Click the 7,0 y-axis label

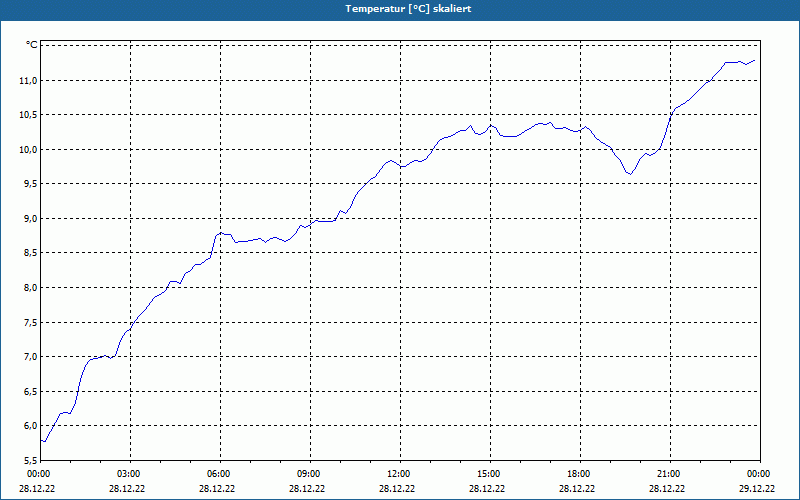pos(31,357)
